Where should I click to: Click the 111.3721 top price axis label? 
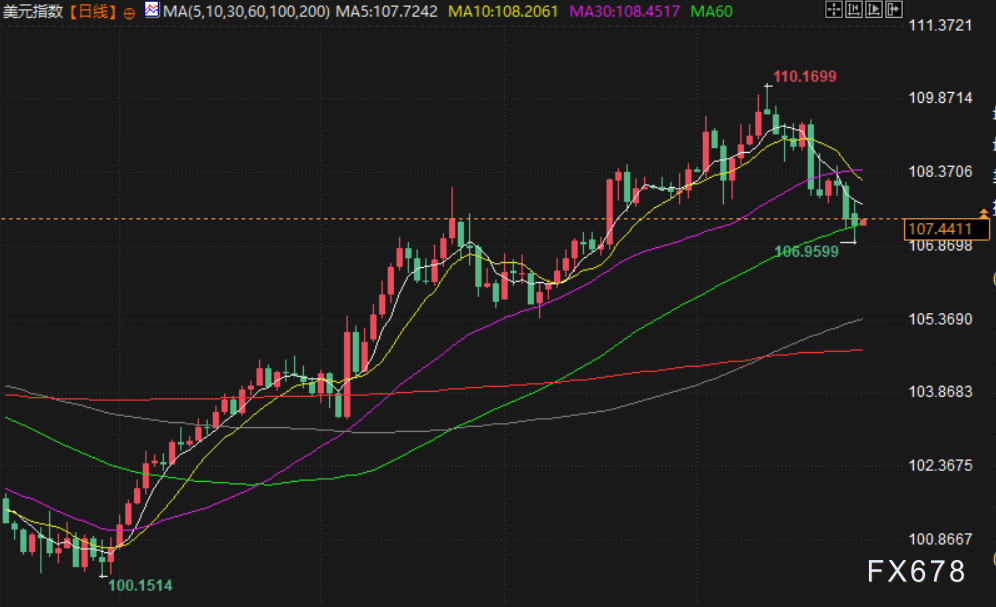pyautogui.click(x=939, y=25)
